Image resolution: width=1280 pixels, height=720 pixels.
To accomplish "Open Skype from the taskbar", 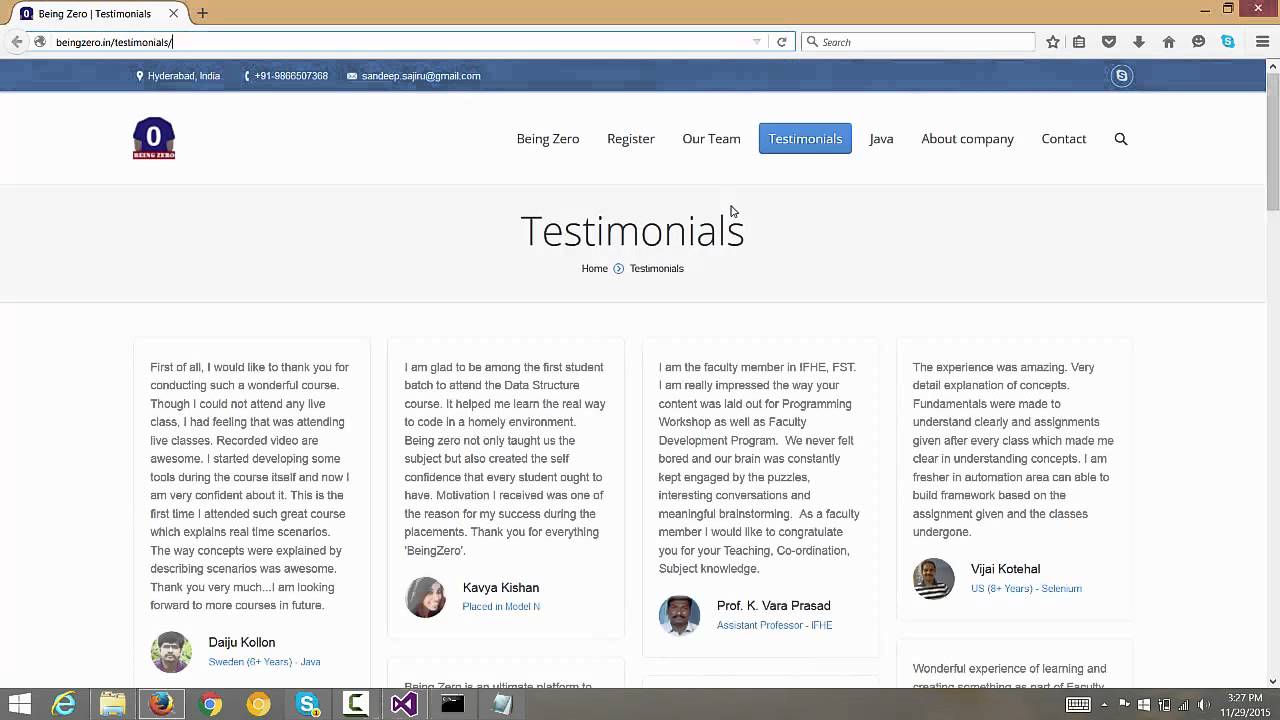I will pyautogui.click(x=307, y=704).
